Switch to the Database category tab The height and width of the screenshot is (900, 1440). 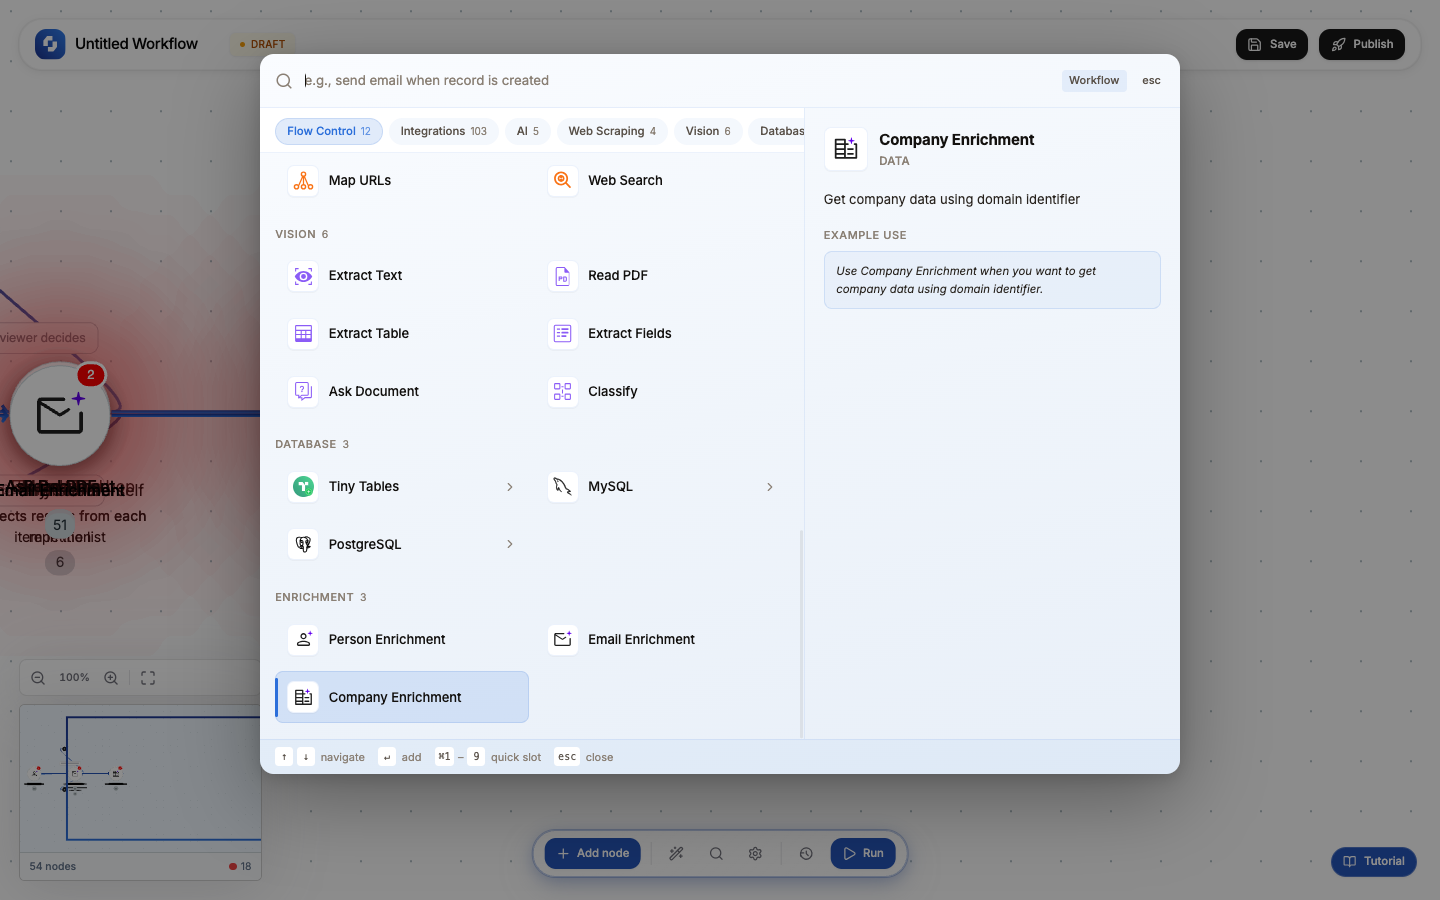click(x=777, y=131)
